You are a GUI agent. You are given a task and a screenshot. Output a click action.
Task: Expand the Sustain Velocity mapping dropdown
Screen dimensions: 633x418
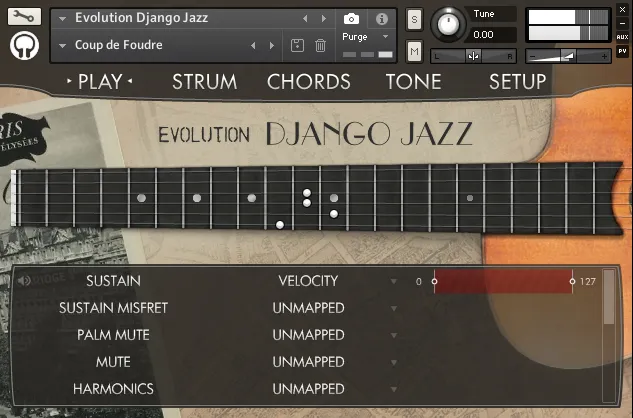tap(394, 281)
